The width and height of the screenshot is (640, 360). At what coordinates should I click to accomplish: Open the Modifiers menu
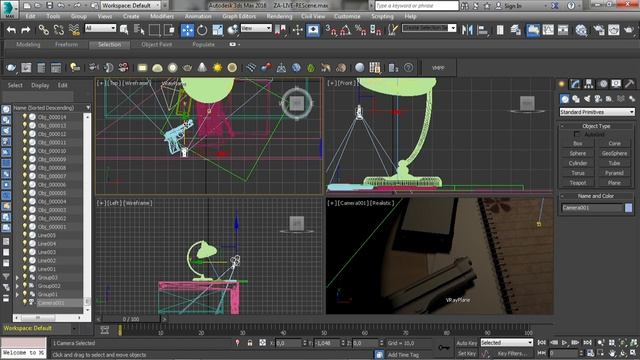(x=162, y=16)
